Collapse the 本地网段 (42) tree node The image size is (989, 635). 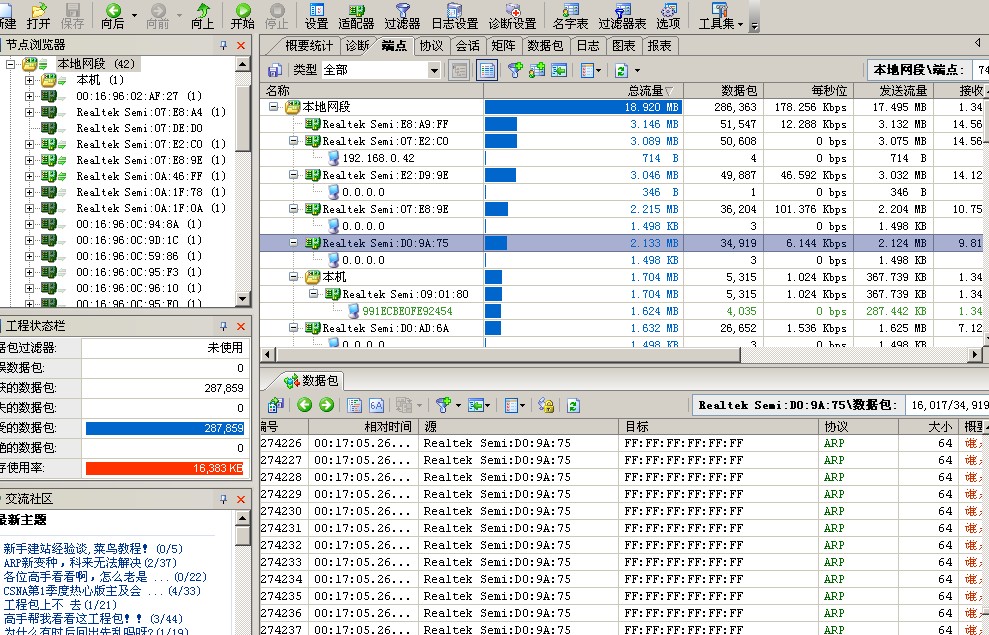[11, 64]
